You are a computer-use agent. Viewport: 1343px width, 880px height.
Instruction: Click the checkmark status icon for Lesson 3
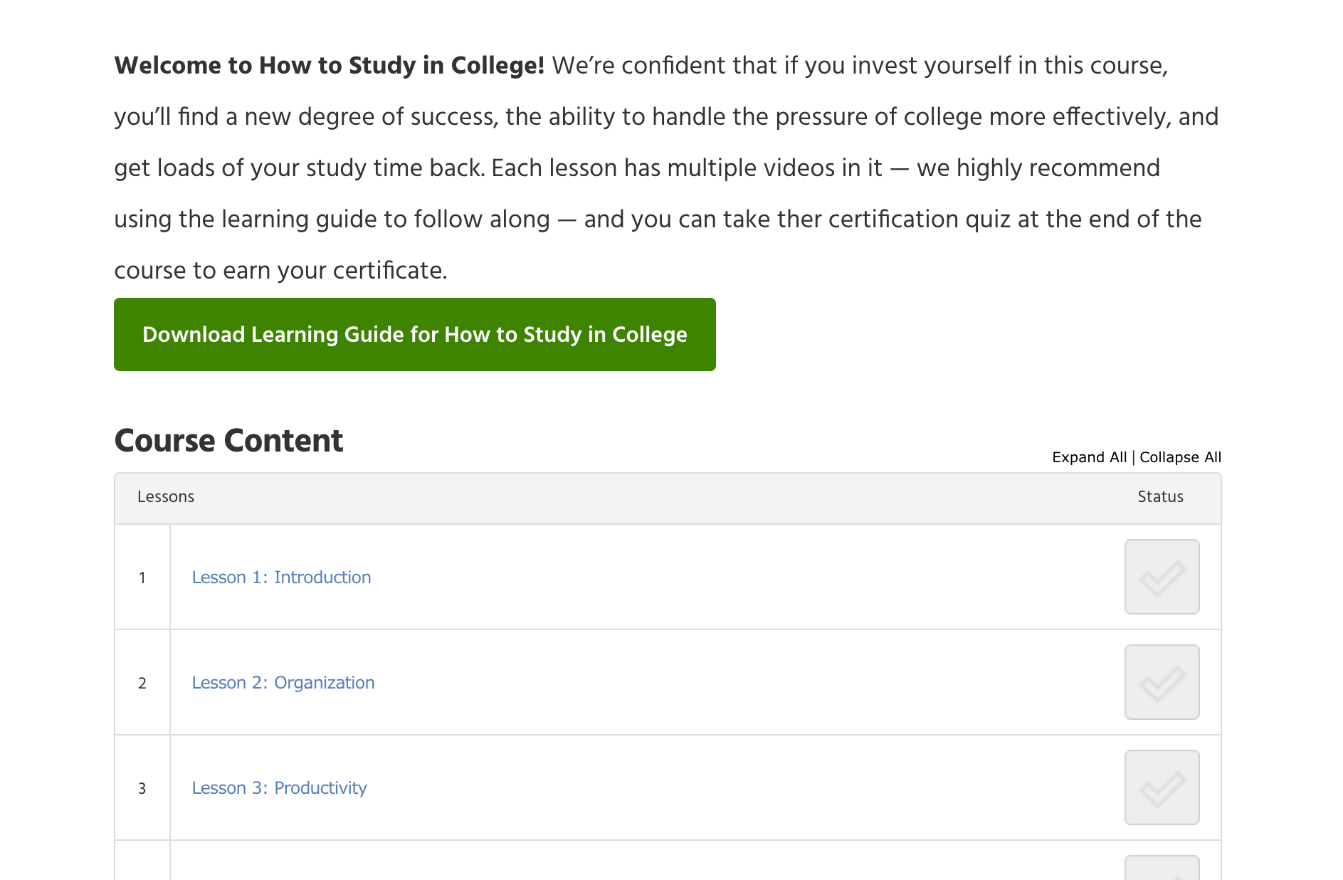point(1161,788)
